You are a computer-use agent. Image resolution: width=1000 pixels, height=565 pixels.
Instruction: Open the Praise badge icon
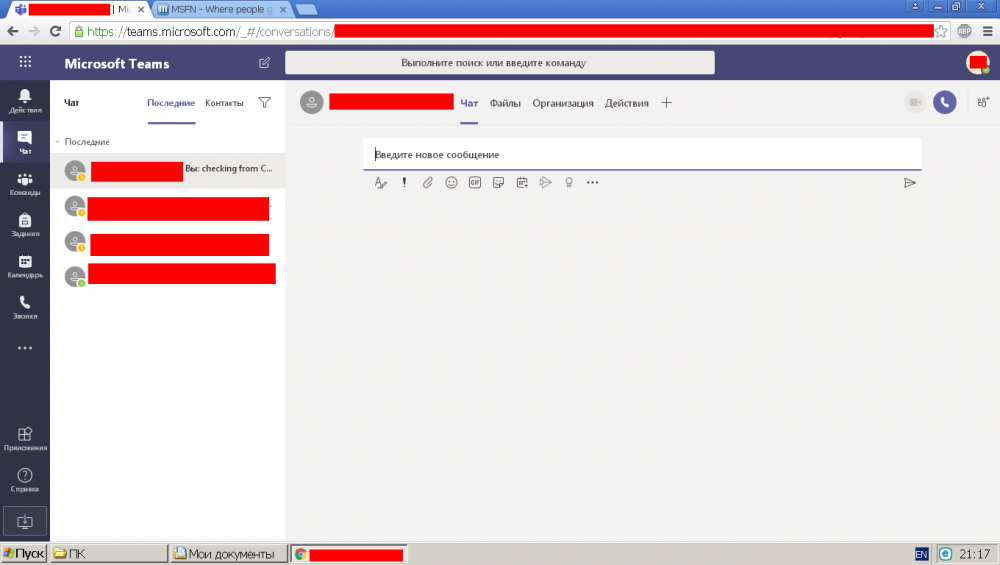pos(569,182)
